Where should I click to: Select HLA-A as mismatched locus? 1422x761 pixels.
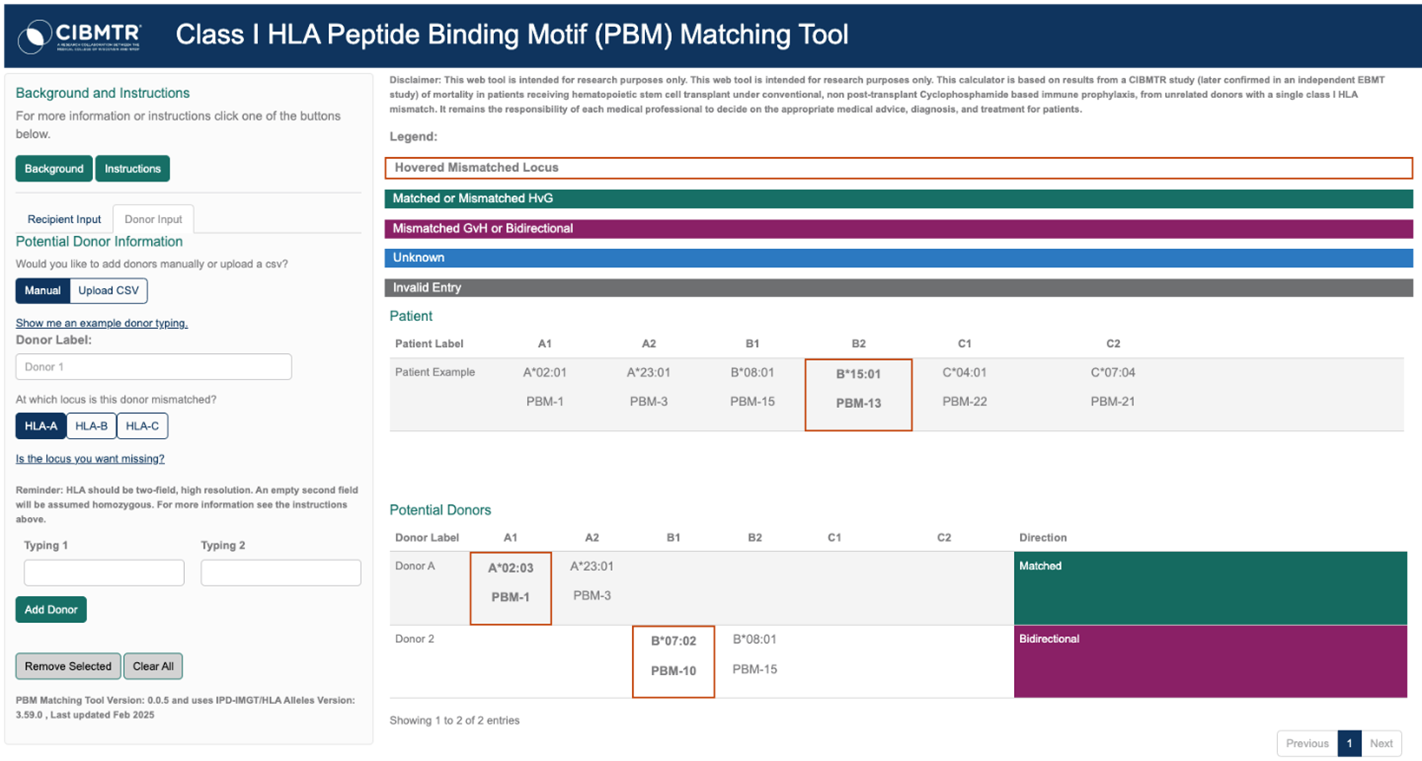pyautogui.click(x=41, y=426)
